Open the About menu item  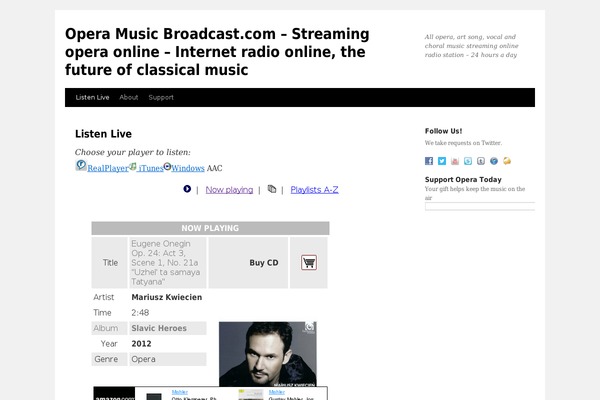coord(129,97)
